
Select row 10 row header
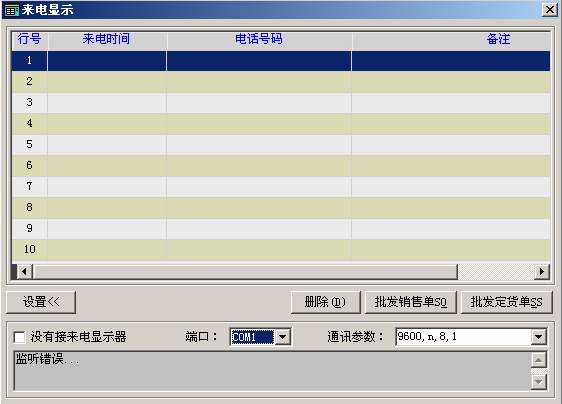click(29, 249)
